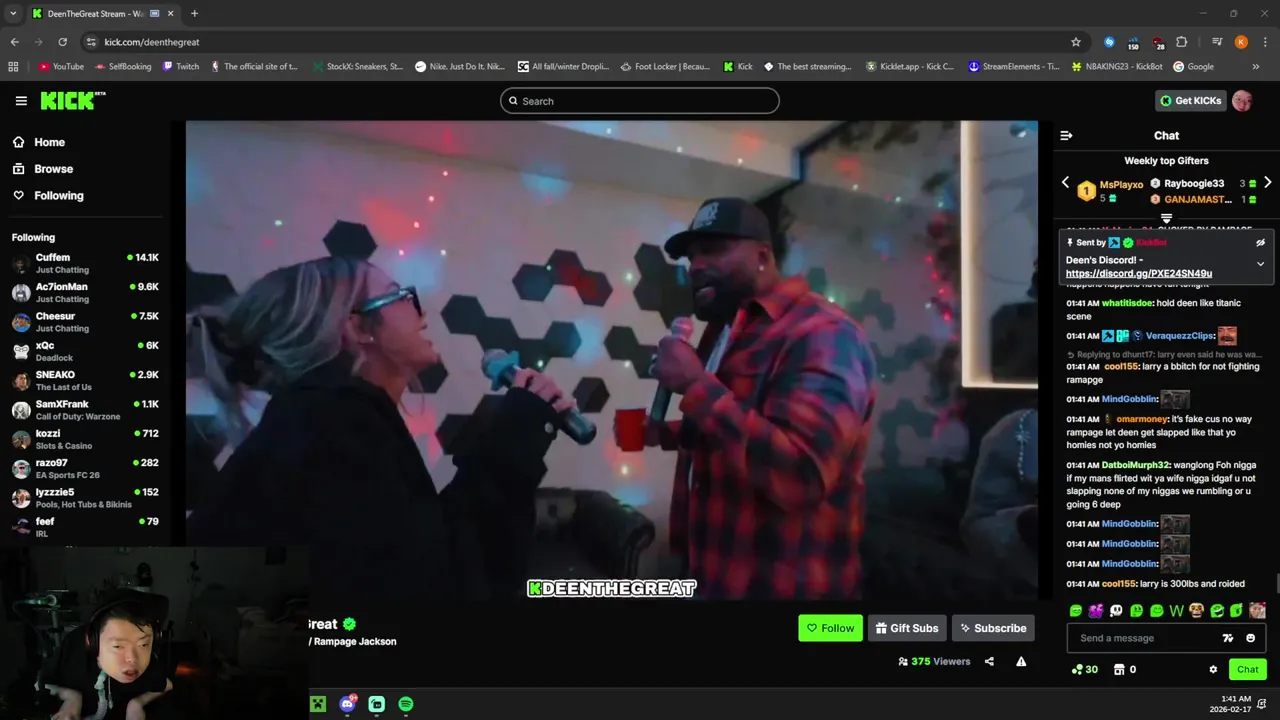The image size is (1280, 720).
Task: Insert the monkey face quick emote
Action: [x=1197, y=610]
